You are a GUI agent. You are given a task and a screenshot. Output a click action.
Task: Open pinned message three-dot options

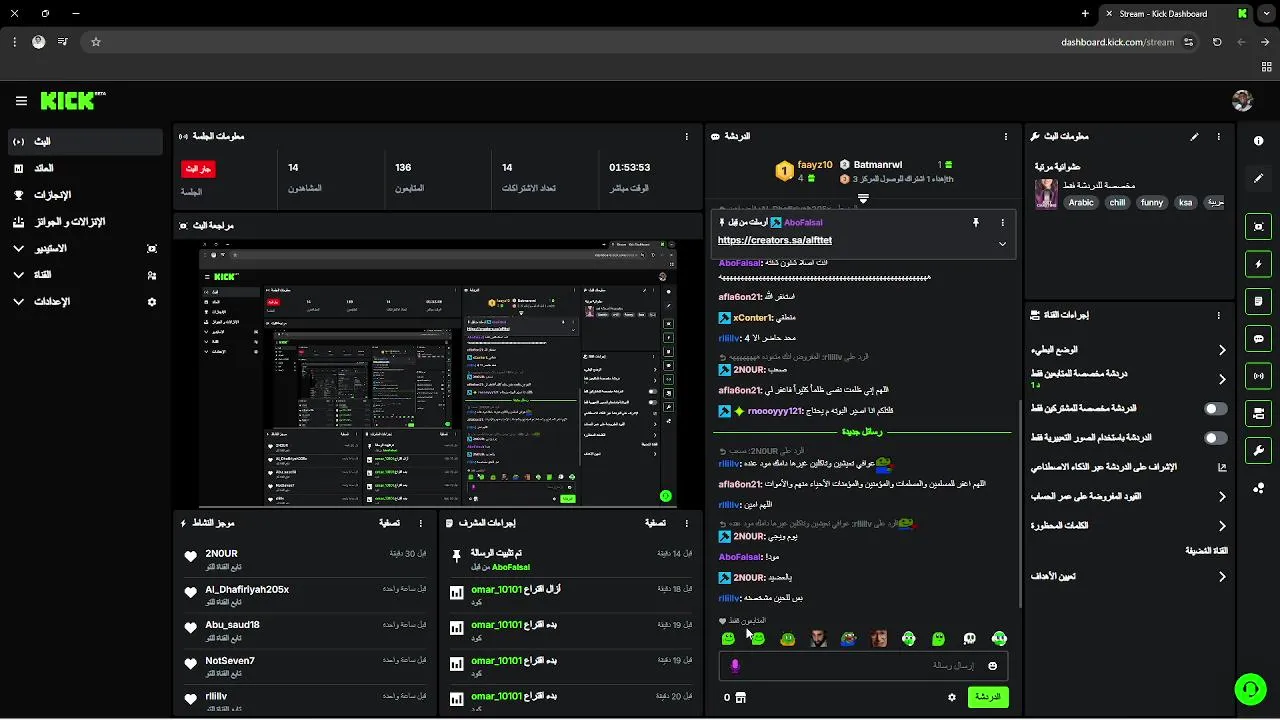tap(1002, 222)
